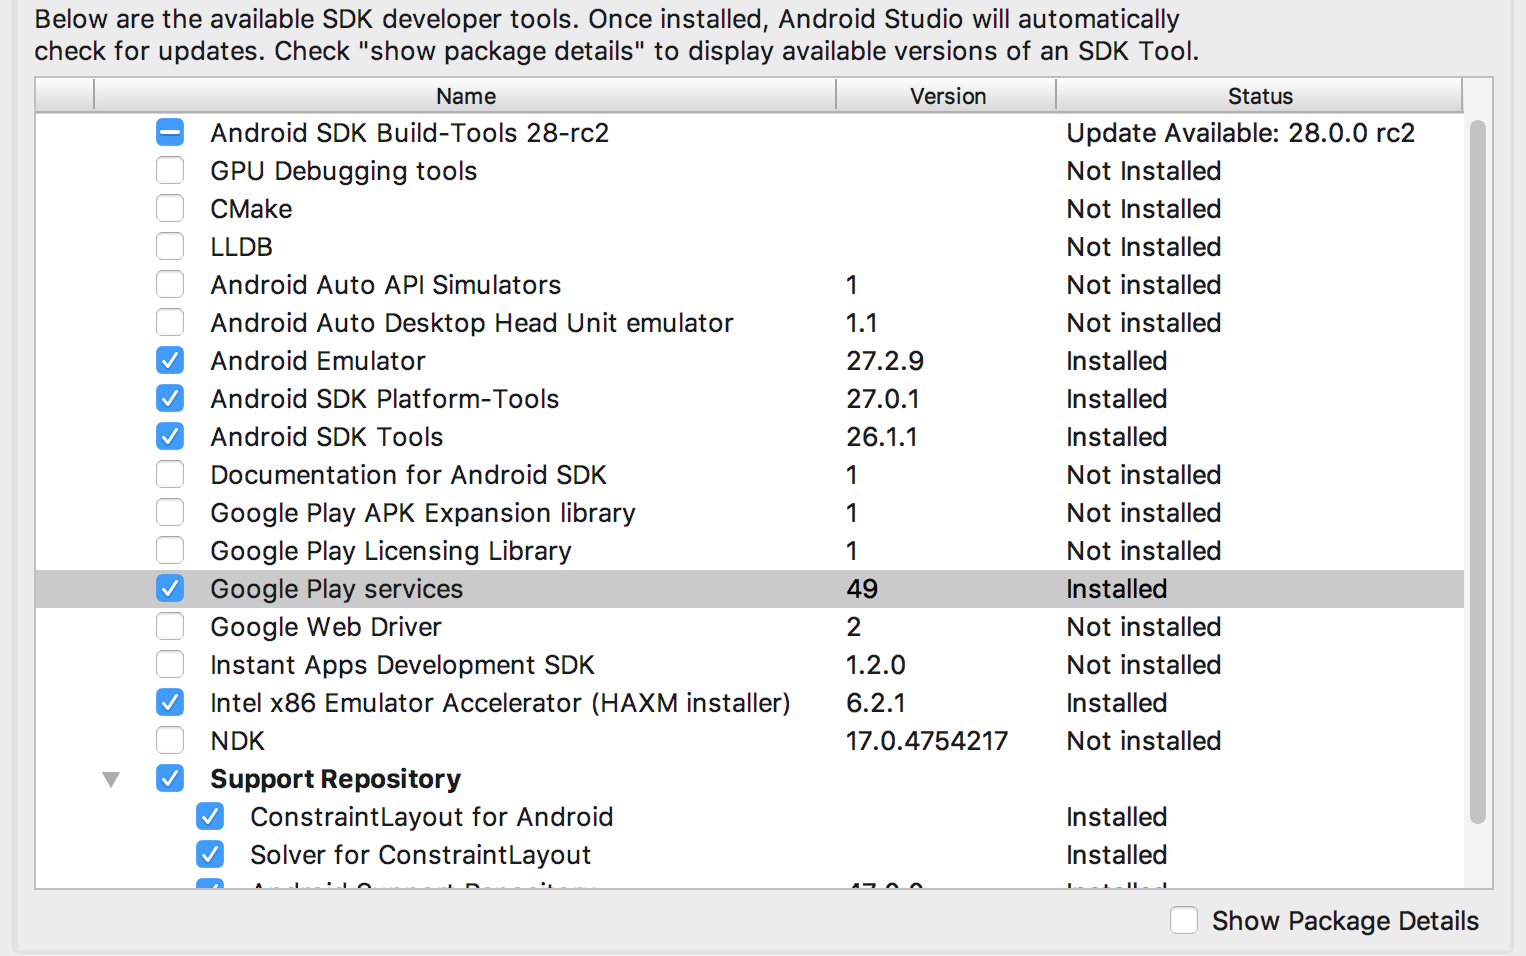Uncheck the Support Repository group checkbox

(170, 778)
